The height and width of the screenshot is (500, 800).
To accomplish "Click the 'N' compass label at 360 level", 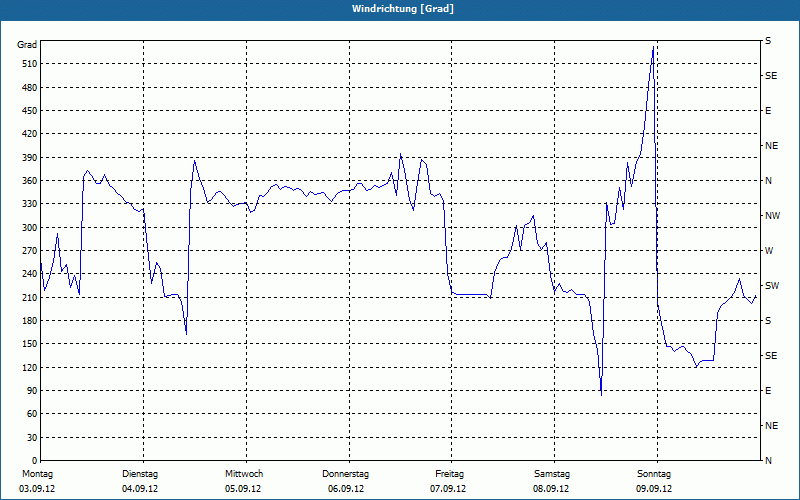I will [x=768, y=181].
